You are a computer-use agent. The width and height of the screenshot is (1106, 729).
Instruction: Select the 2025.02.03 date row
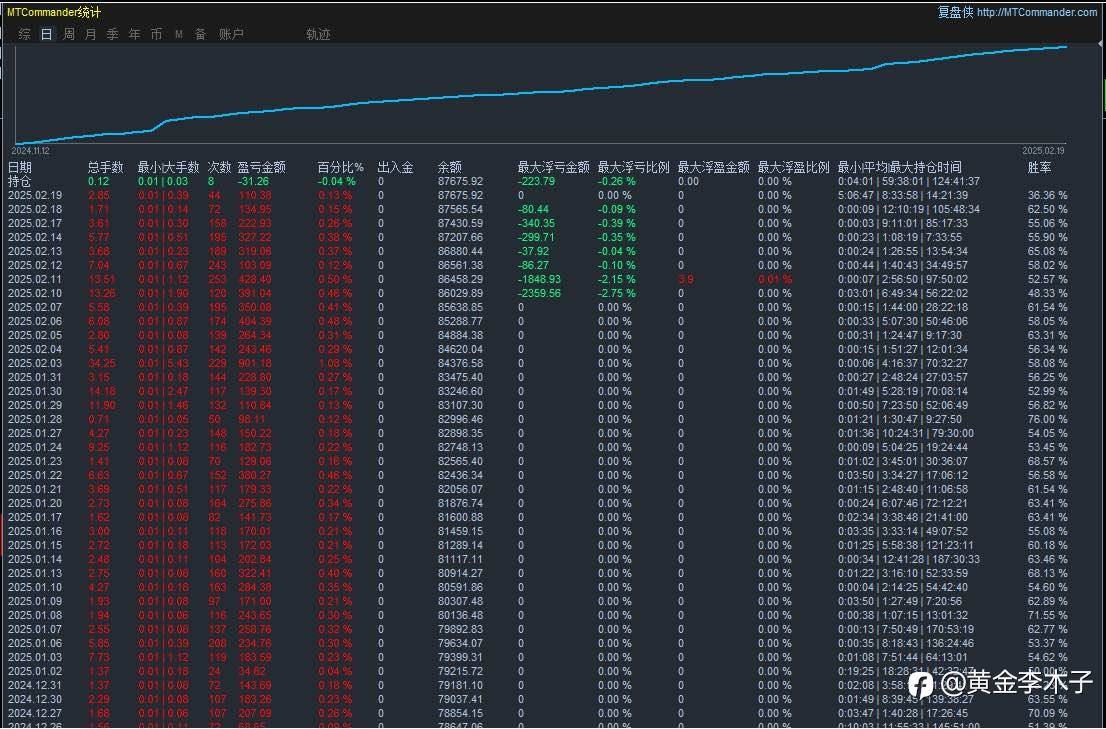pyautogui.click(x=35, y=363)
